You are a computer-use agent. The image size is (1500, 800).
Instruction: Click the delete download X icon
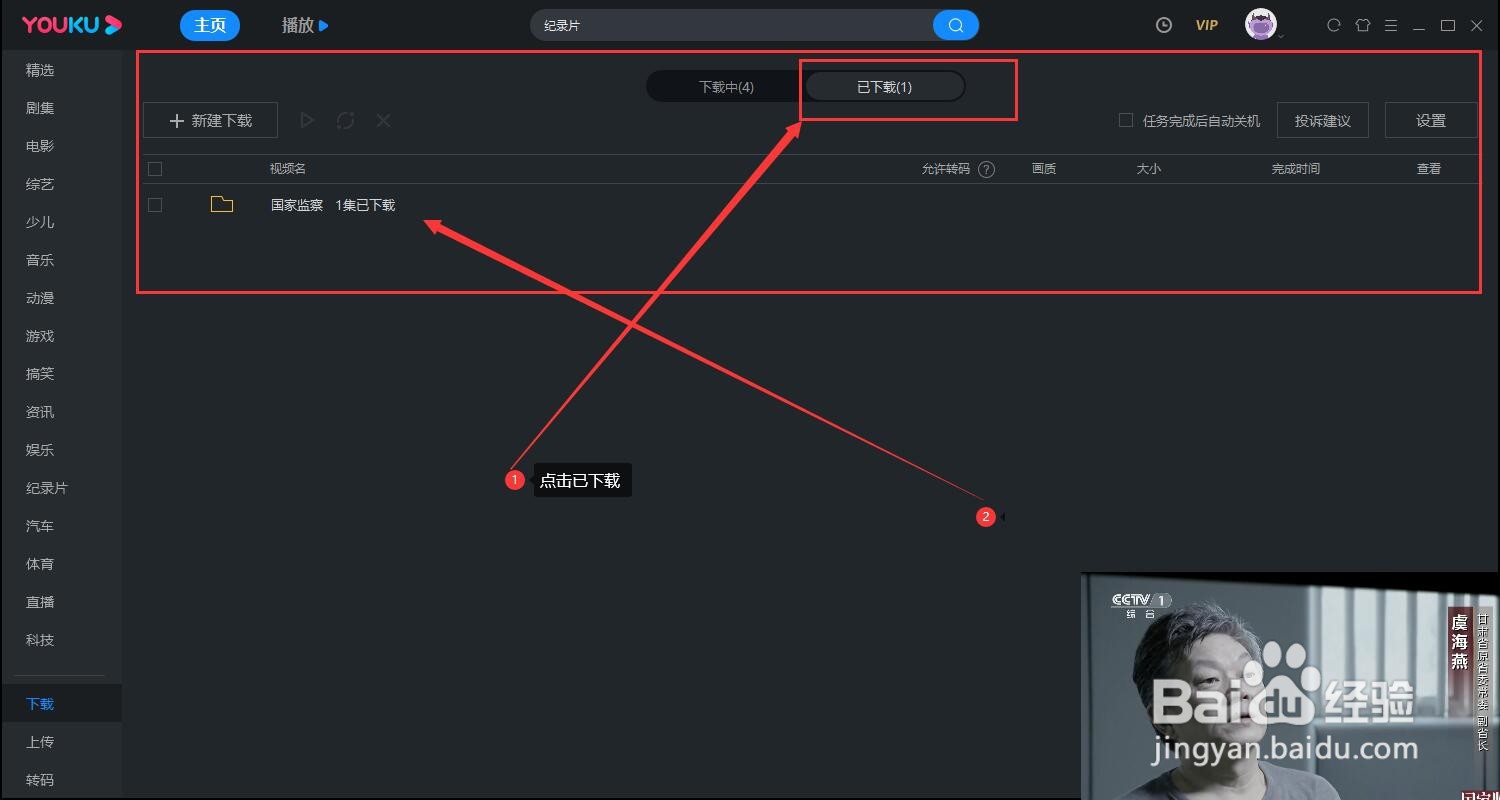coord(383,120)
